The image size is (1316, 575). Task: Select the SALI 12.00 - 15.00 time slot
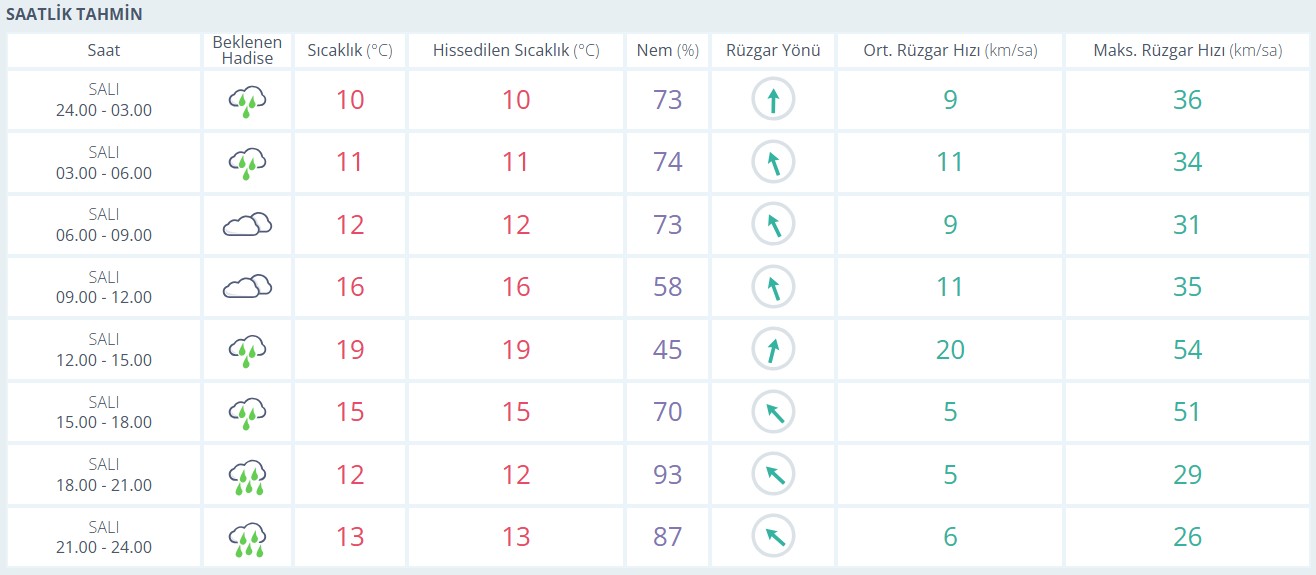pos(104,350)
